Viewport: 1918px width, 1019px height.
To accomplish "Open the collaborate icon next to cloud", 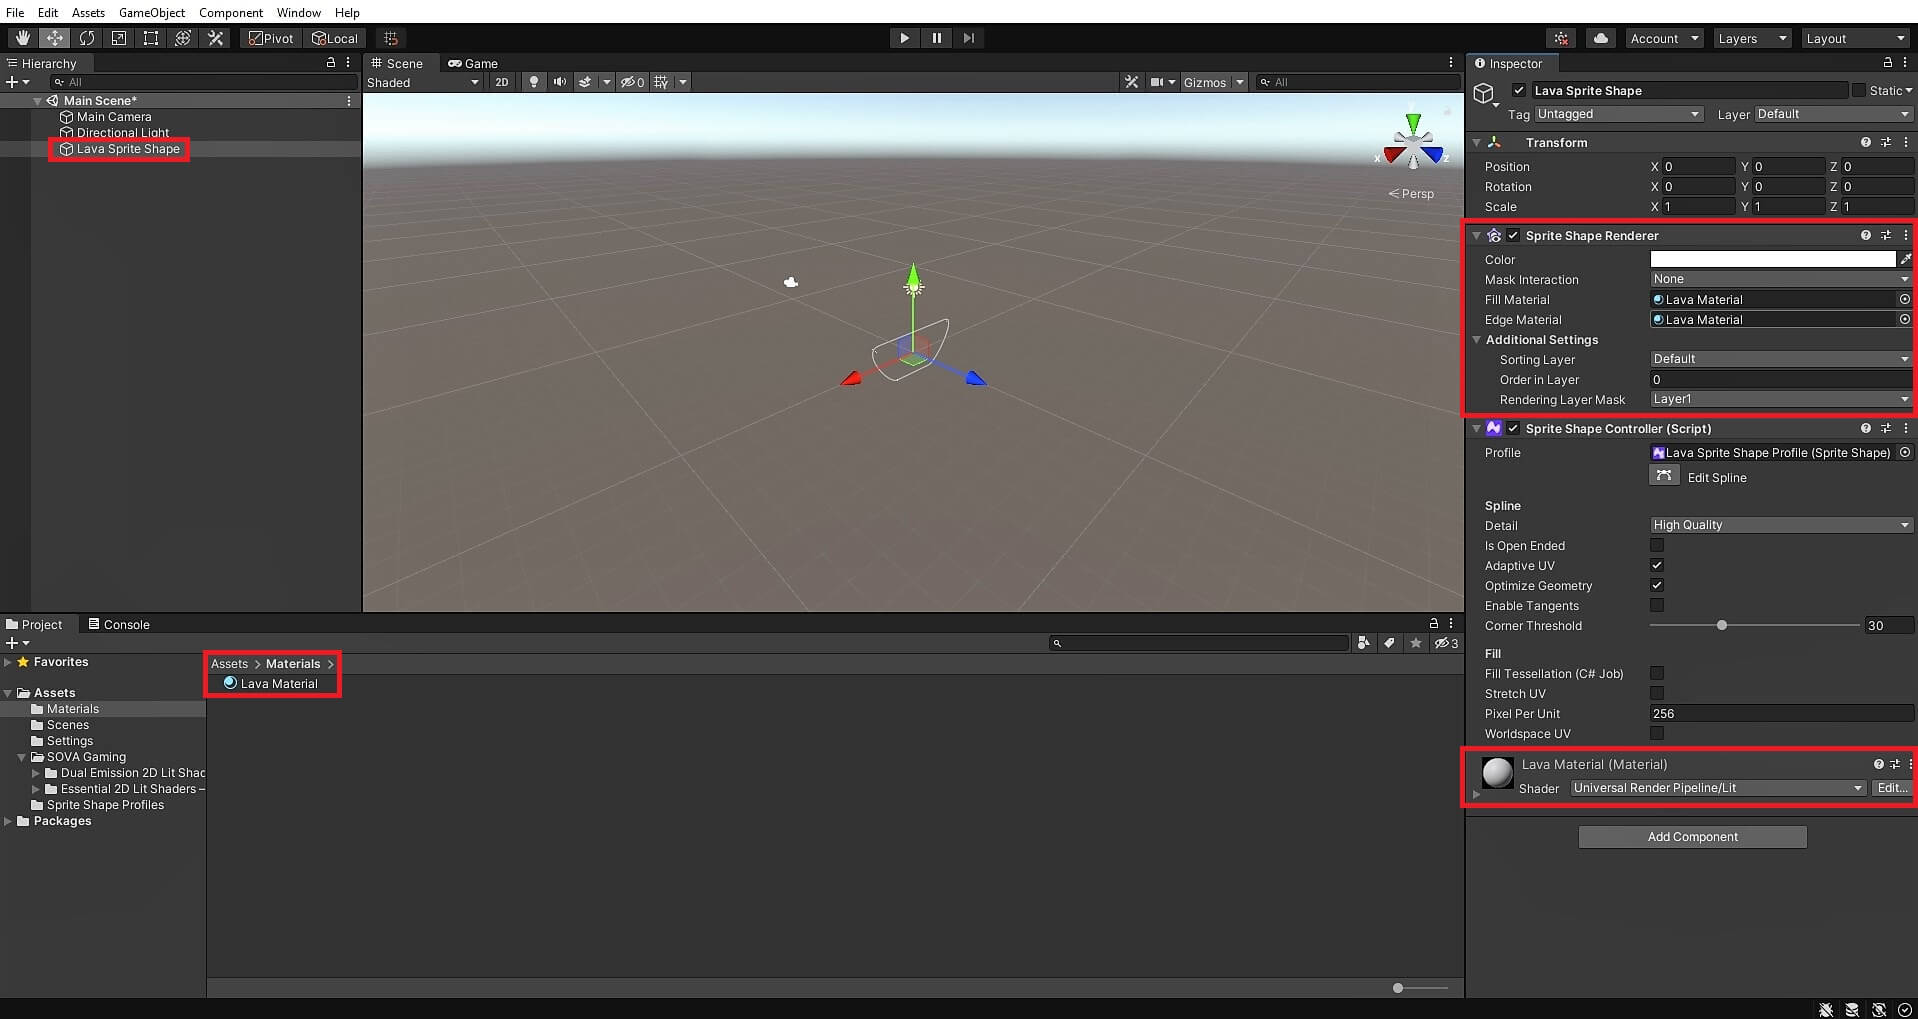I will [1561, 38].
